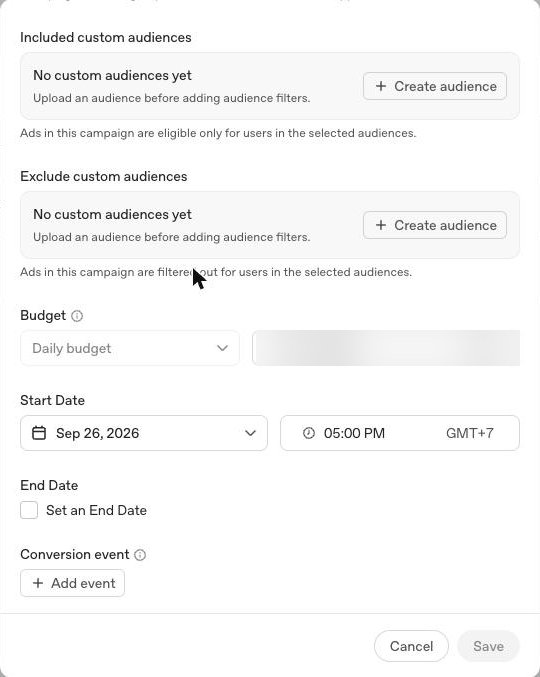Screen dimensions: 540x677
Task: Open the Start Date picker showing Sep 26, 2026
Action: (144, 433)
